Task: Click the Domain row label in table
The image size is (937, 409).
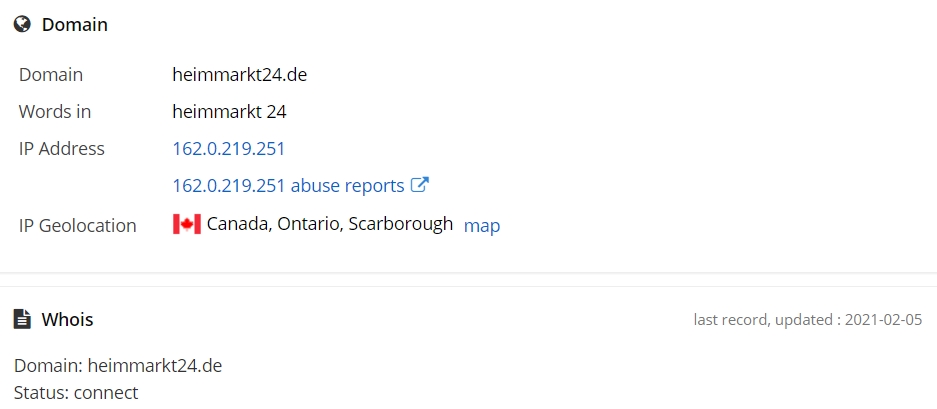Action: point(51,75)
